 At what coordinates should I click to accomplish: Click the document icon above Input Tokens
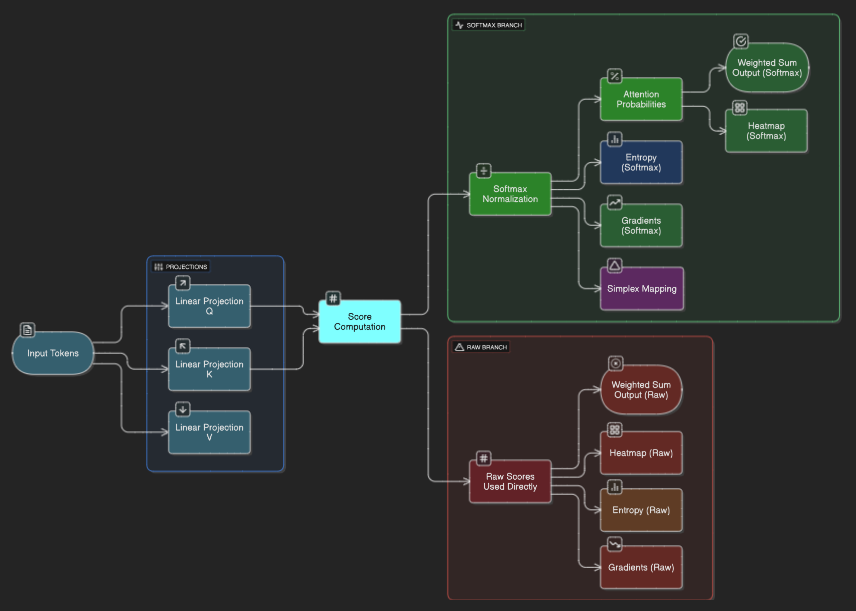coord(28,331)
